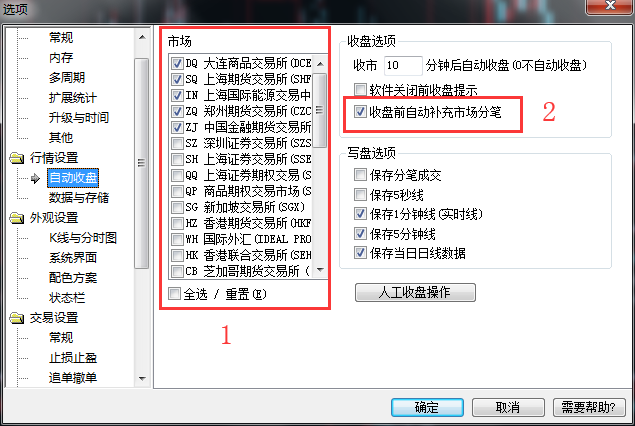Image resolution: width=635 pixels, height=426 pixels.
Task: Select K线与分时图 in the tree
Action: pos(83,238)
